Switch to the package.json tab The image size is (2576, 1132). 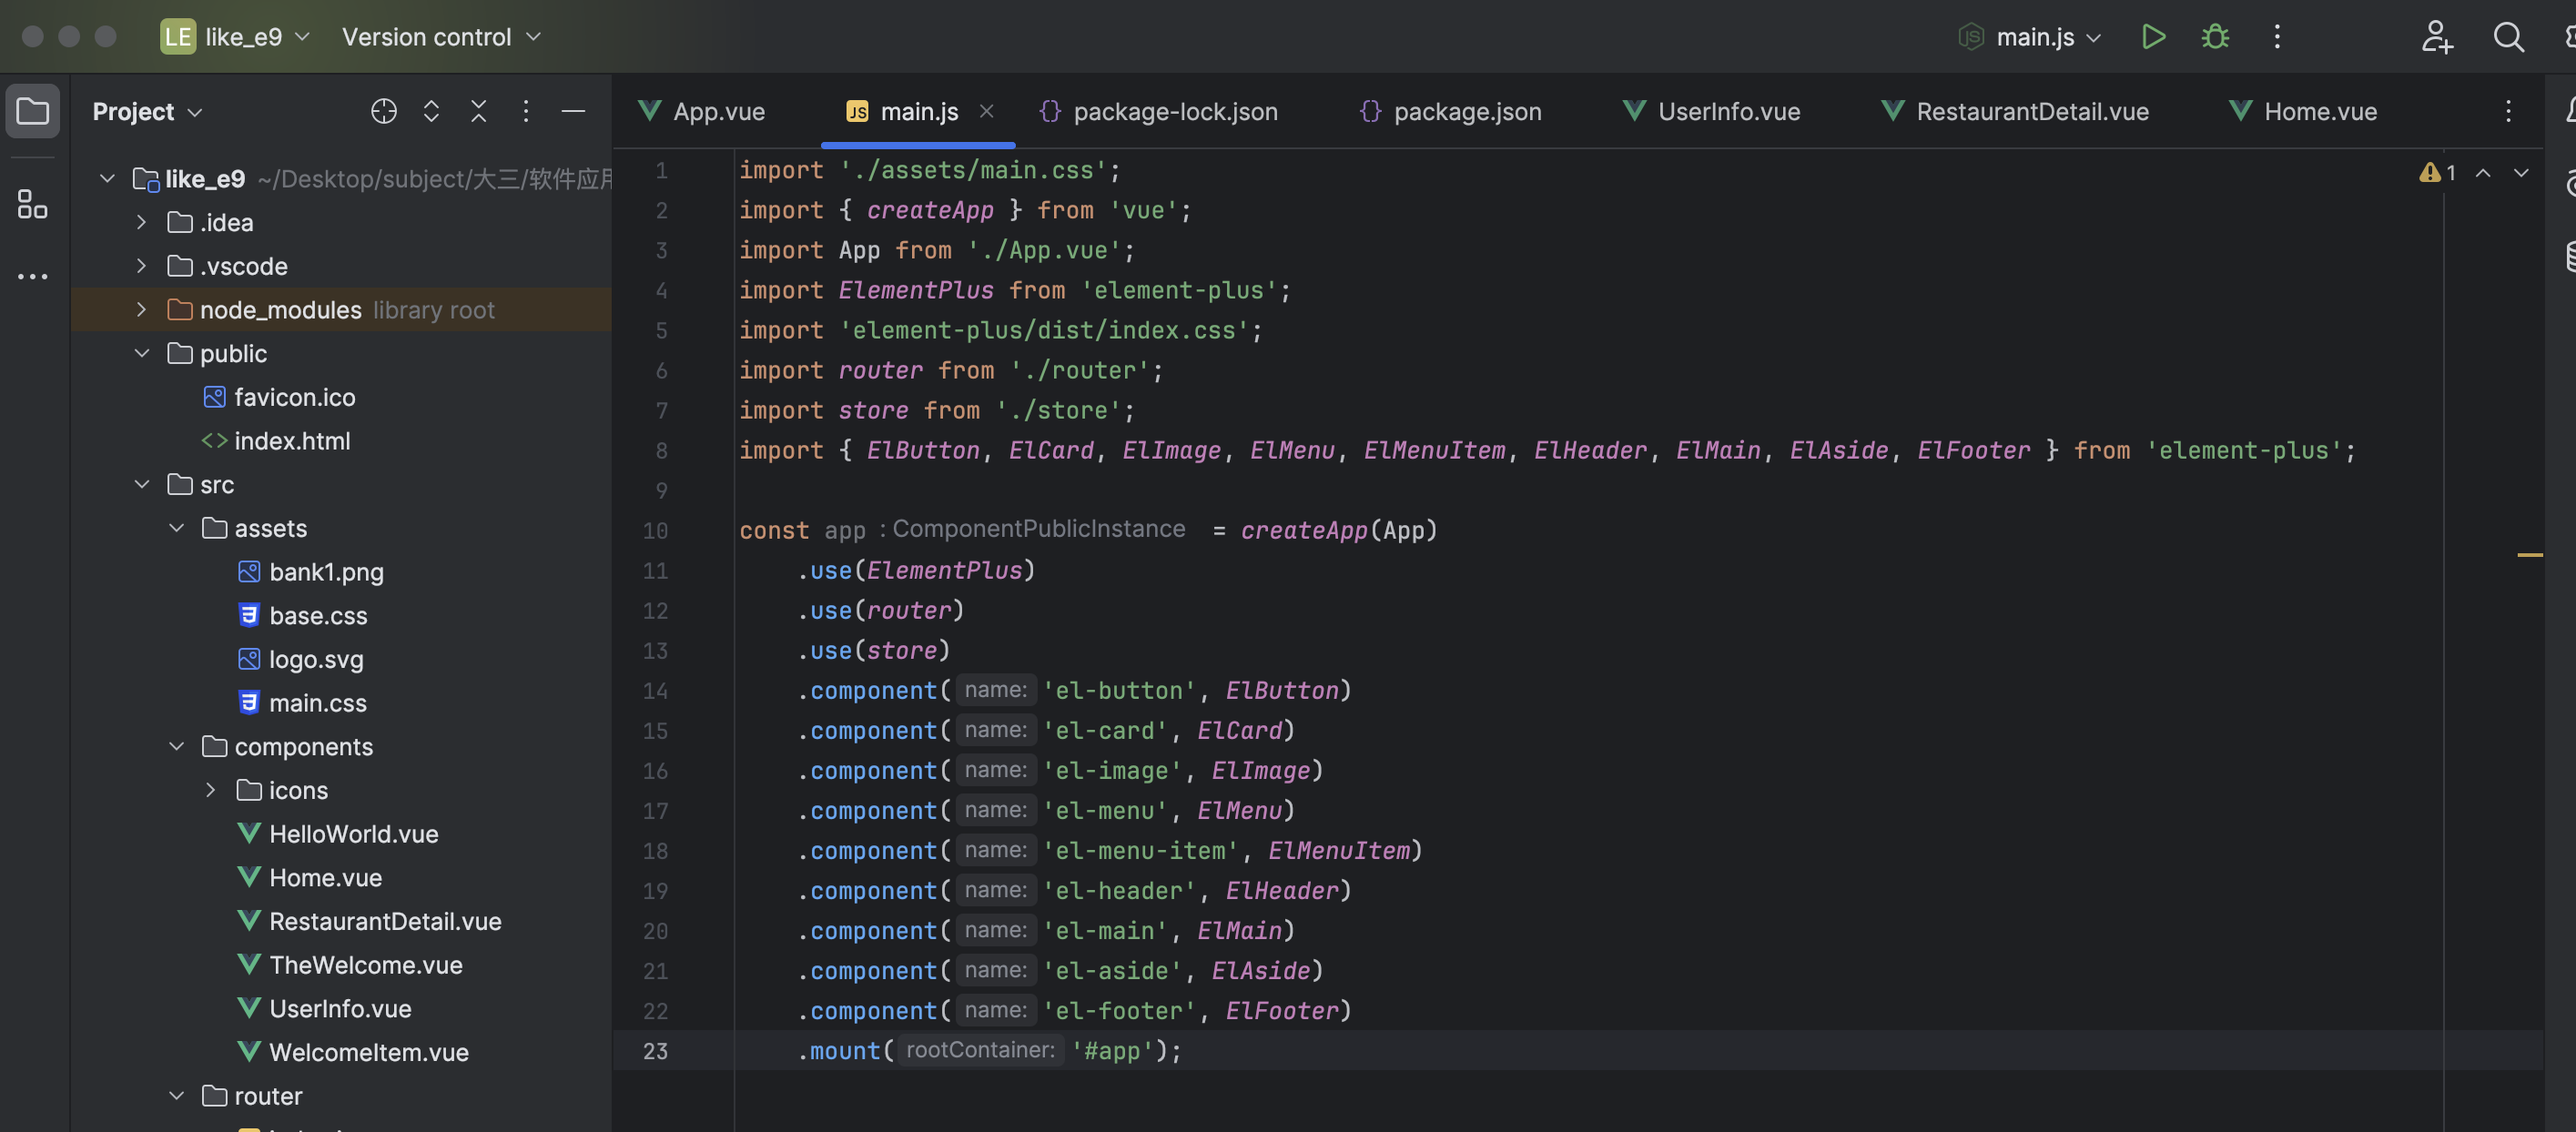coord(1451,111)
